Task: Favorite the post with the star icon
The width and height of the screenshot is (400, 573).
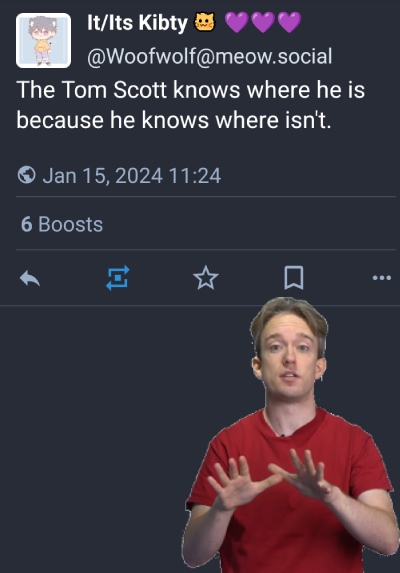Action: [206, 278]
